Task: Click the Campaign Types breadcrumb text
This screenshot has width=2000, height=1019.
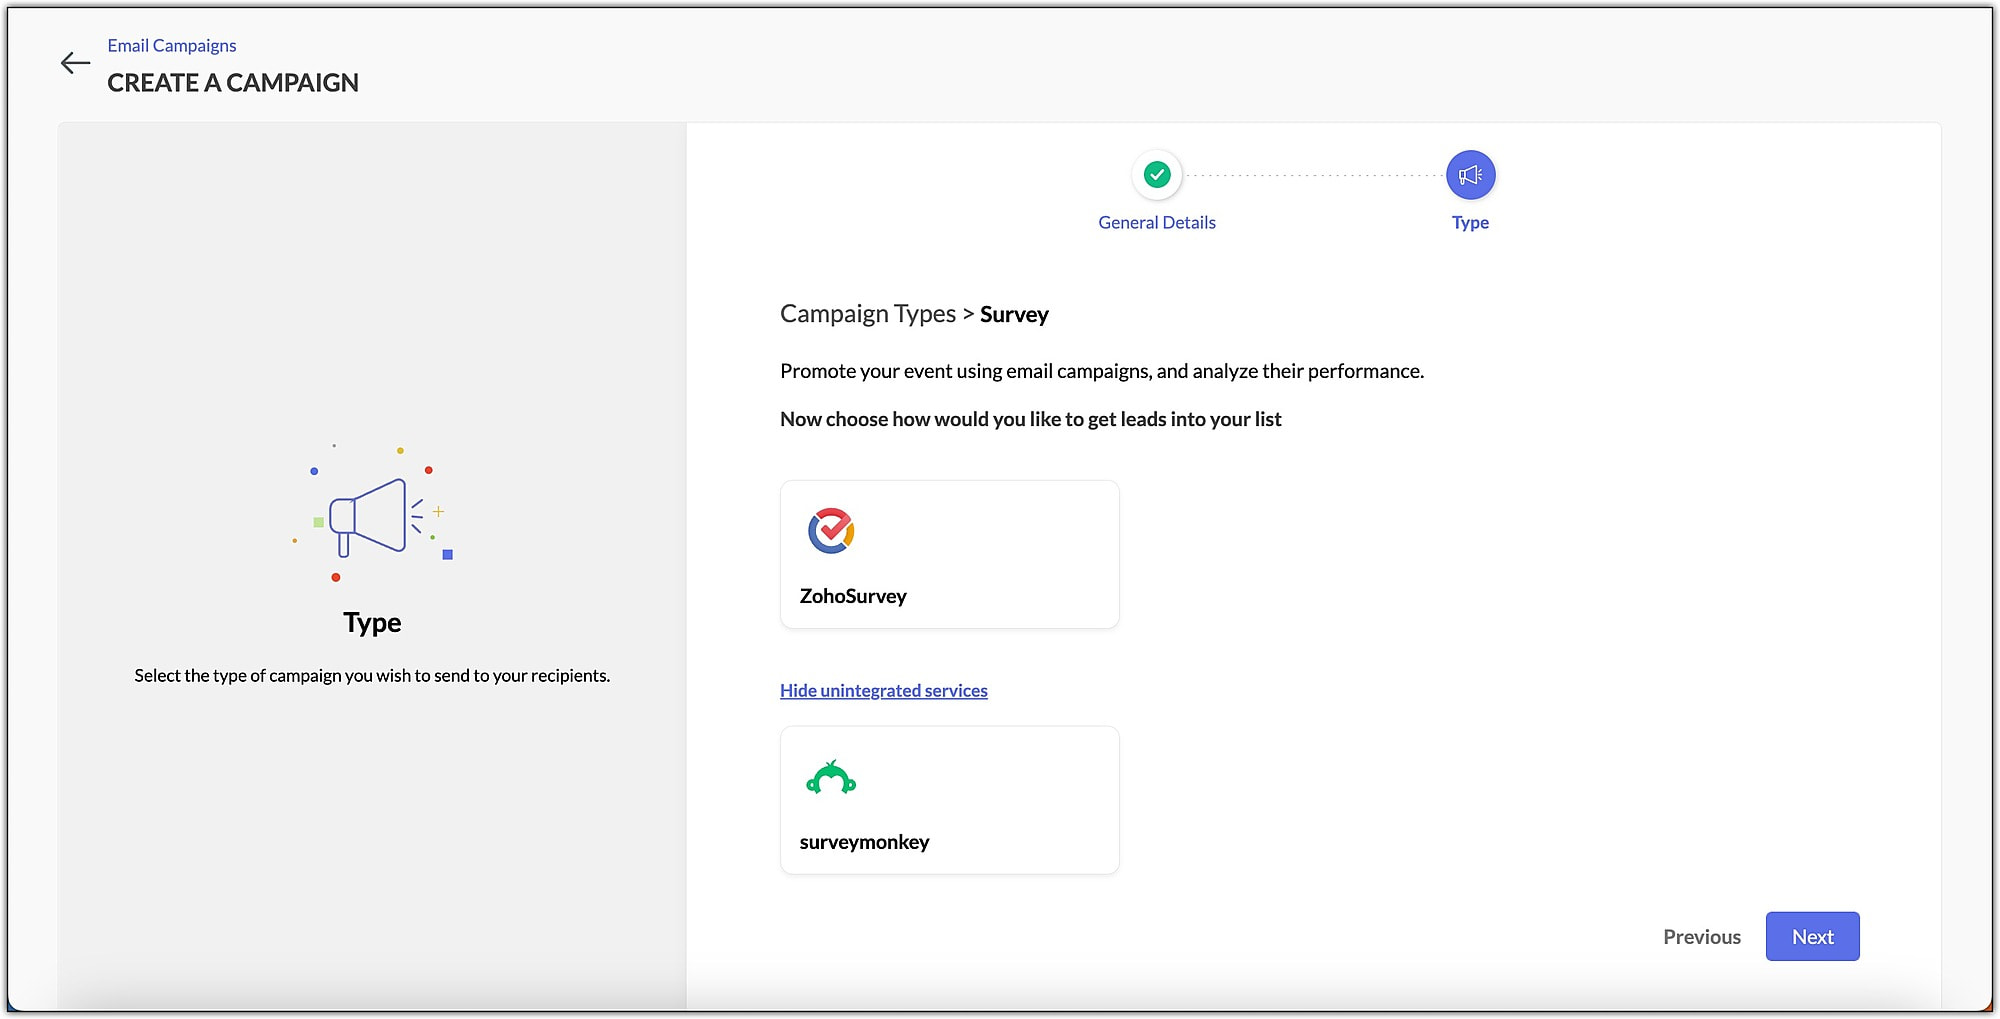Action: point(868,314)
